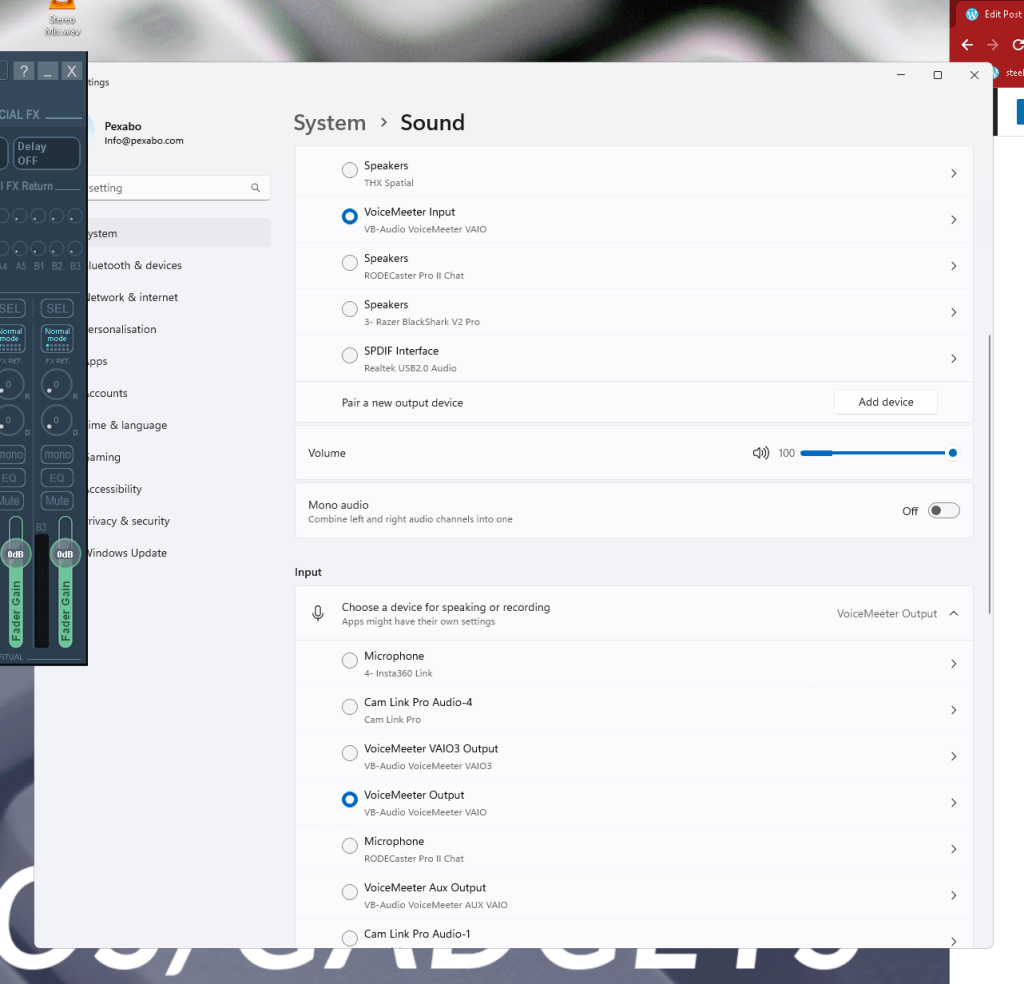
Task: Choose VoiceMeeter Aux Output input
Action: pyautogui.click(x=349, y=892)
